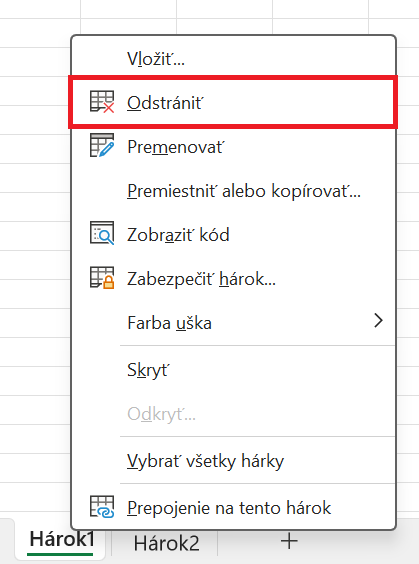The image size is (419, 564).
Task: Click the sheet link icon
Action: pos(102,506)
